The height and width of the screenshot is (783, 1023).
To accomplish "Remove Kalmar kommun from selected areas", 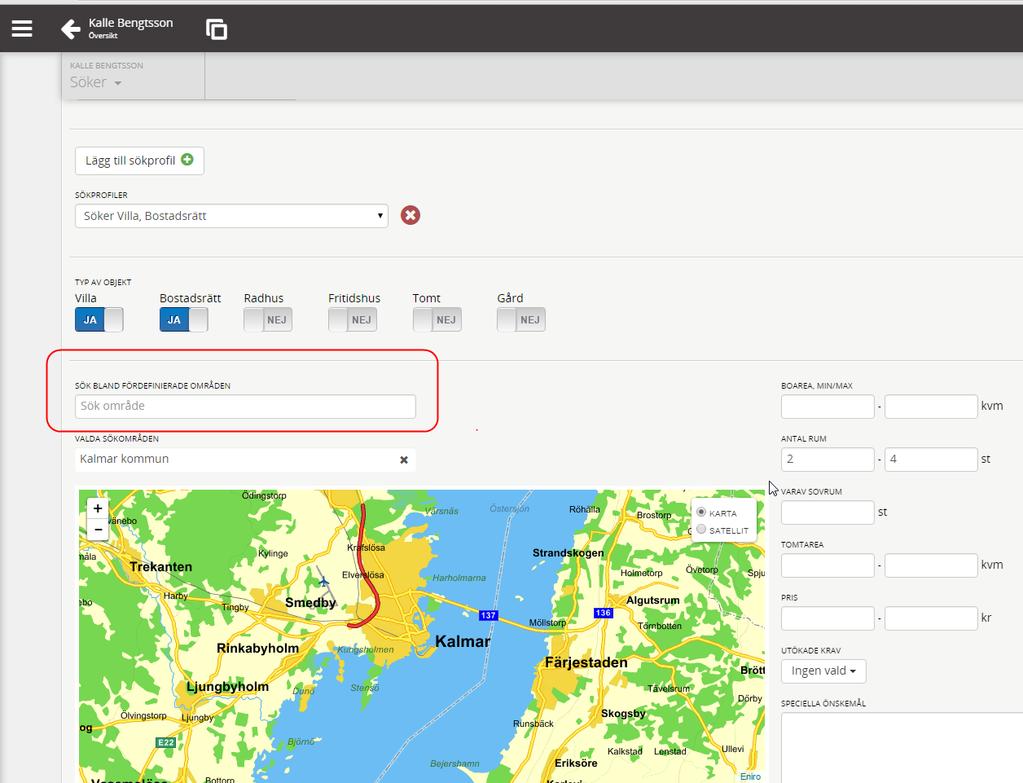I will 404,460.
